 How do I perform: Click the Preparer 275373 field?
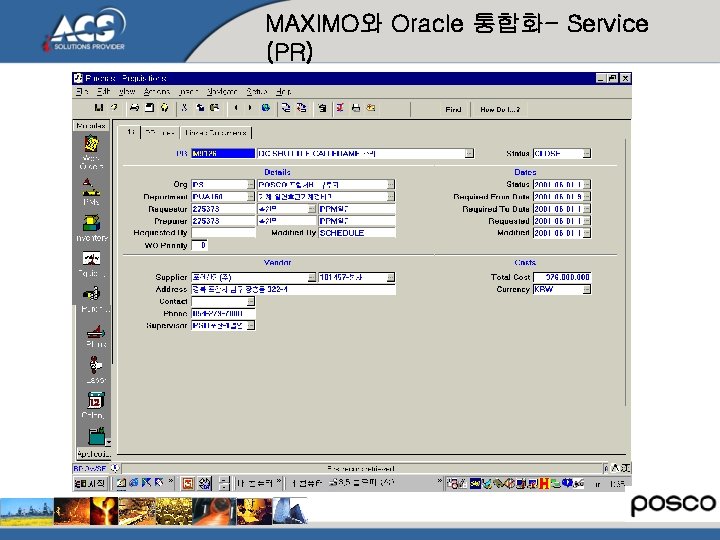point(223,221)
